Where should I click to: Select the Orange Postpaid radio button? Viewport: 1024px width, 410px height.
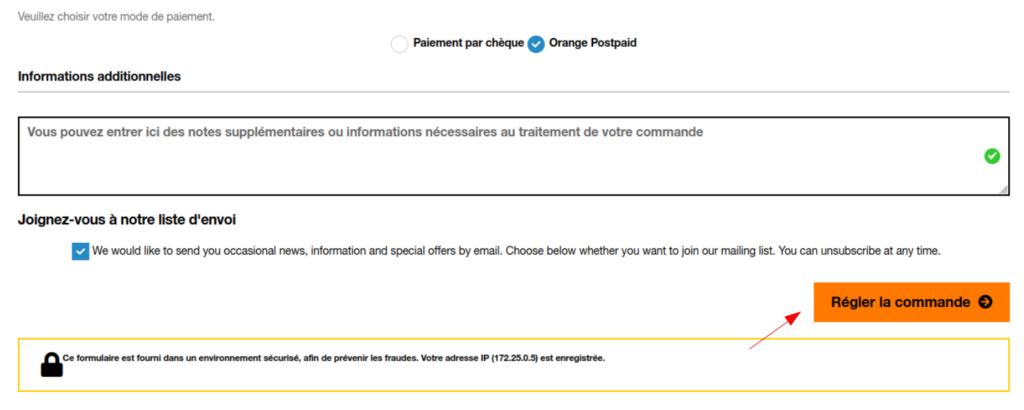click(x=536, y=44)
